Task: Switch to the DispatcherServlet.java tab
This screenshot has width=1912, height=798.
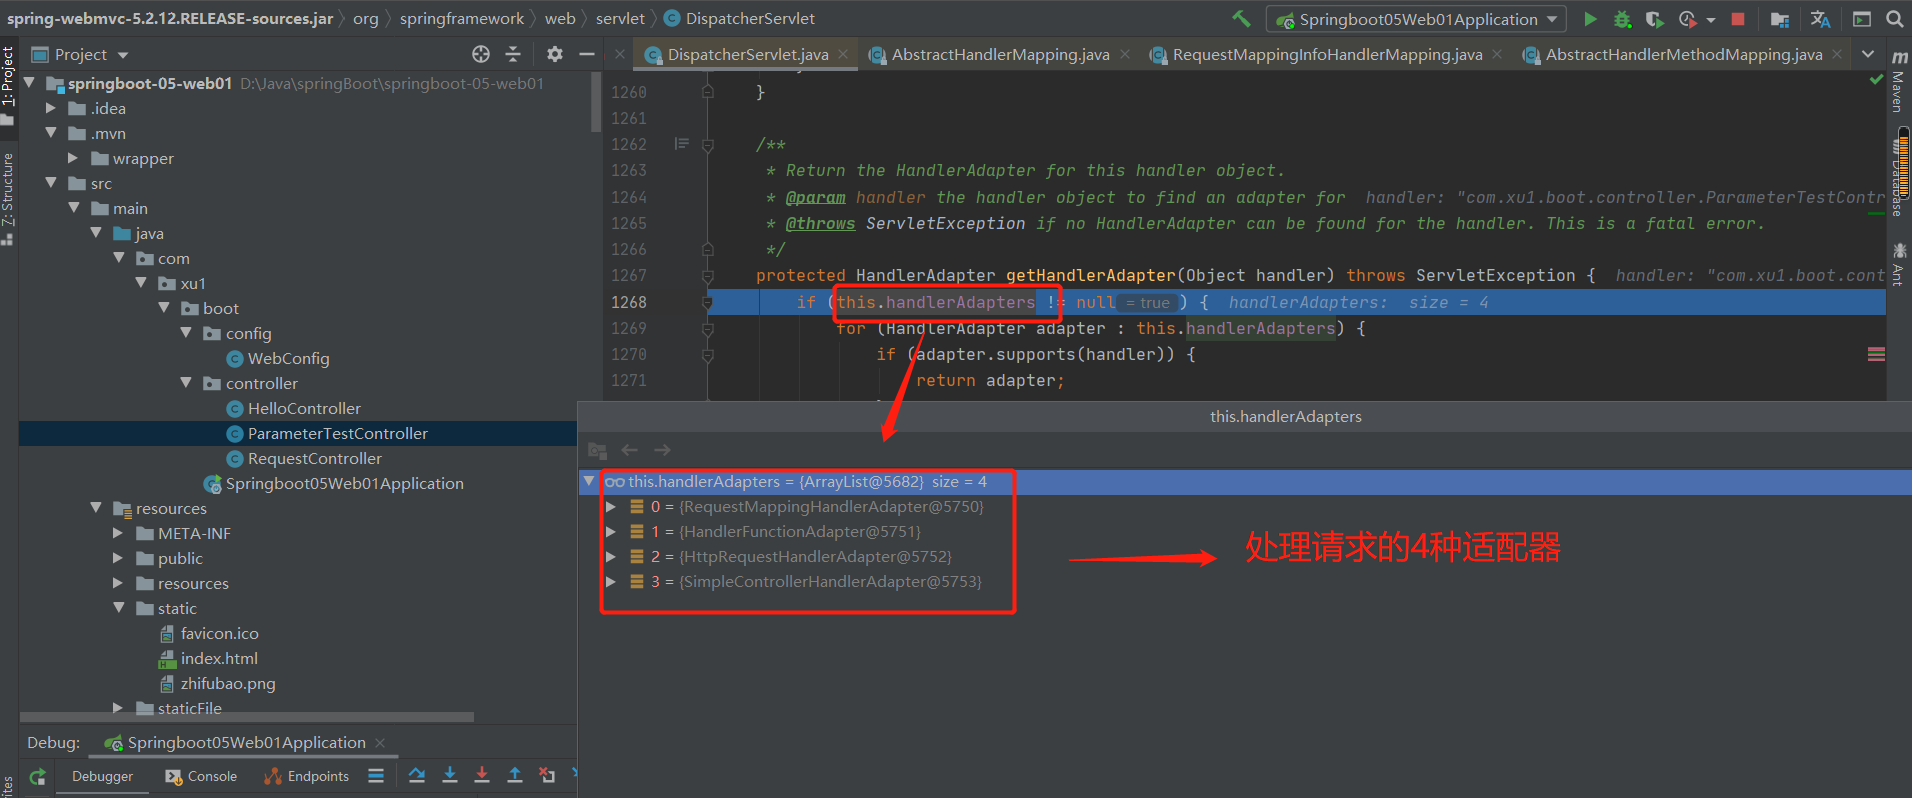Action: [747, 54]
